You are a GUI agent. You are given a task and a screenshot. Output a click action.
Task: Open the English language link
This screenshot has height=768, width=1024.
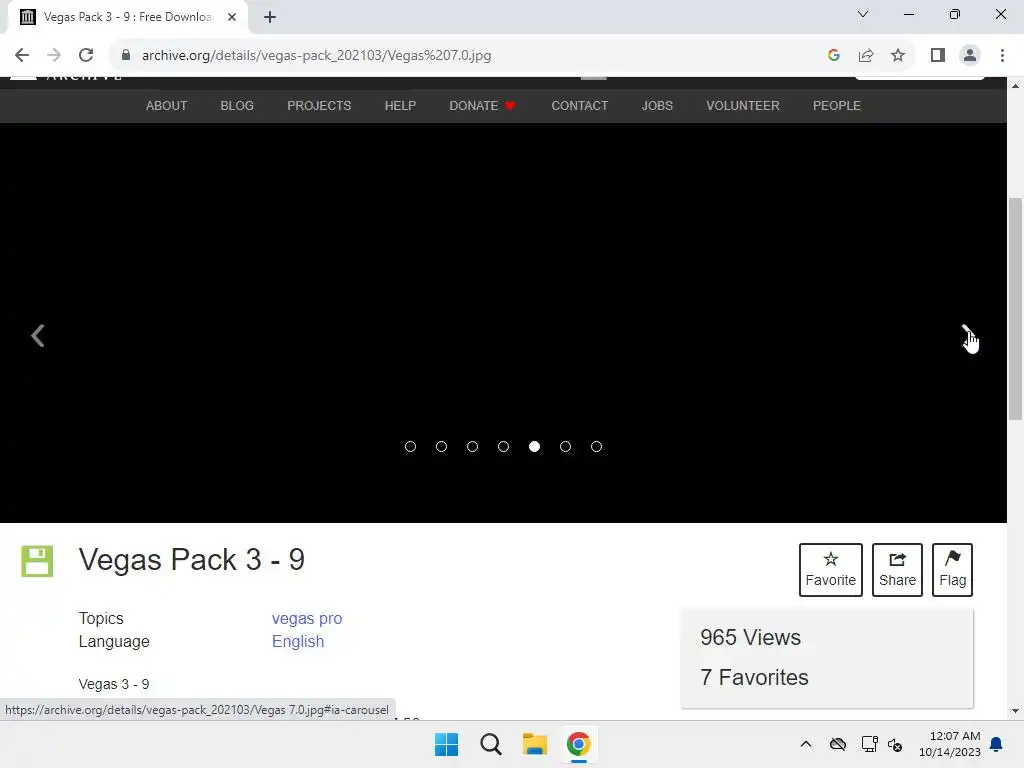tap(298, 641)
